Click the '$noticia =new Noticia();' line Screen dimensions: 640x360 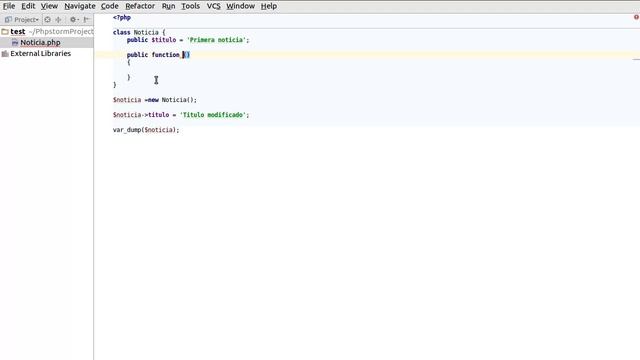pos(155,100)
